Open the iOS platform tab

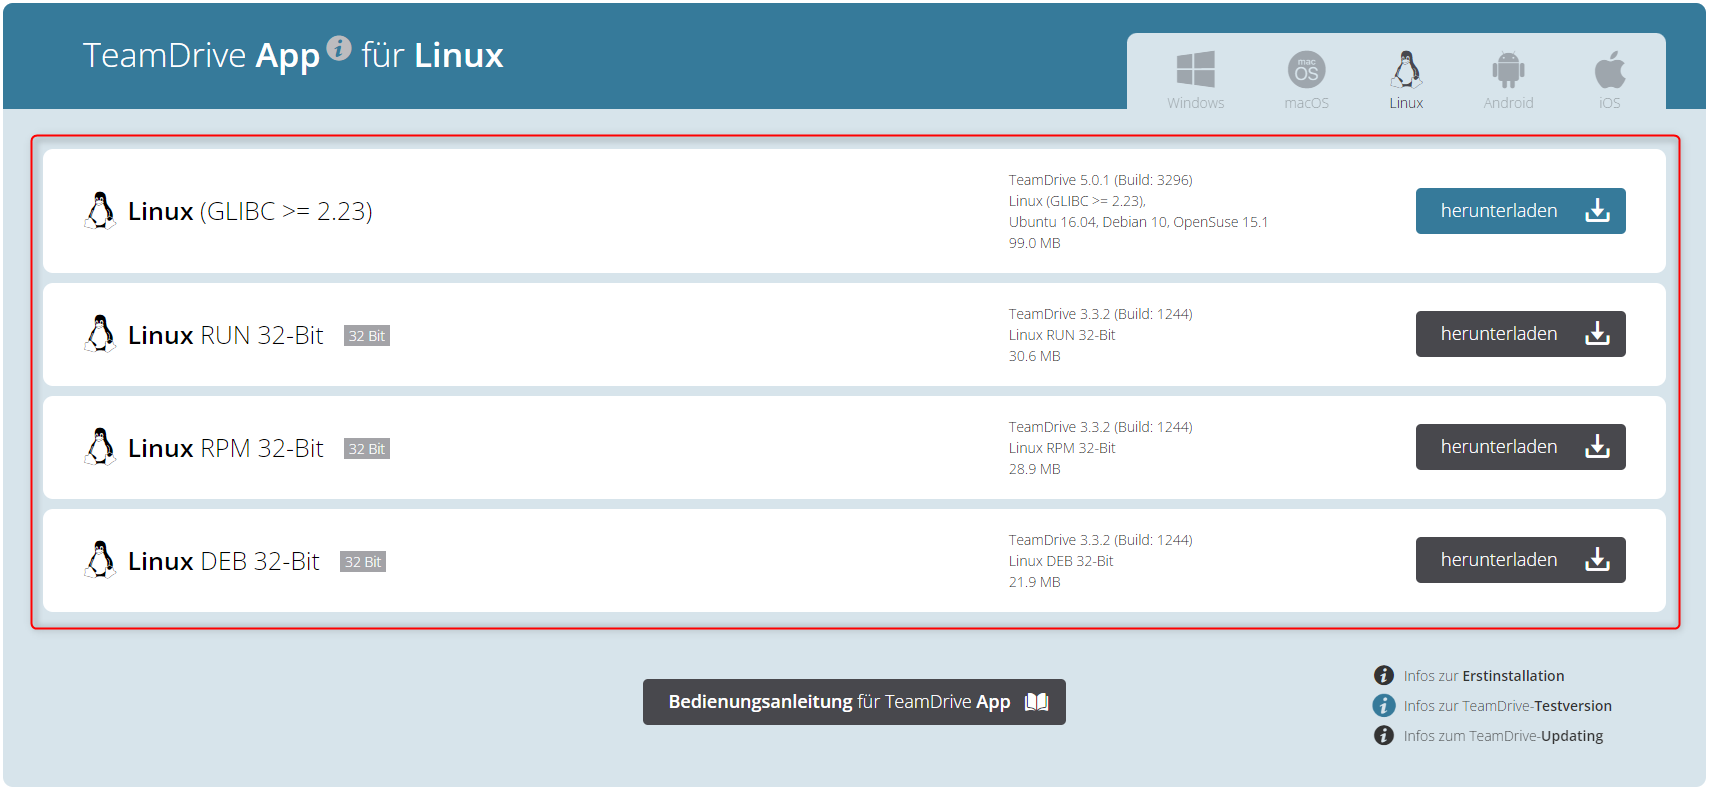pyautogui.click(x=1609, y=80)
